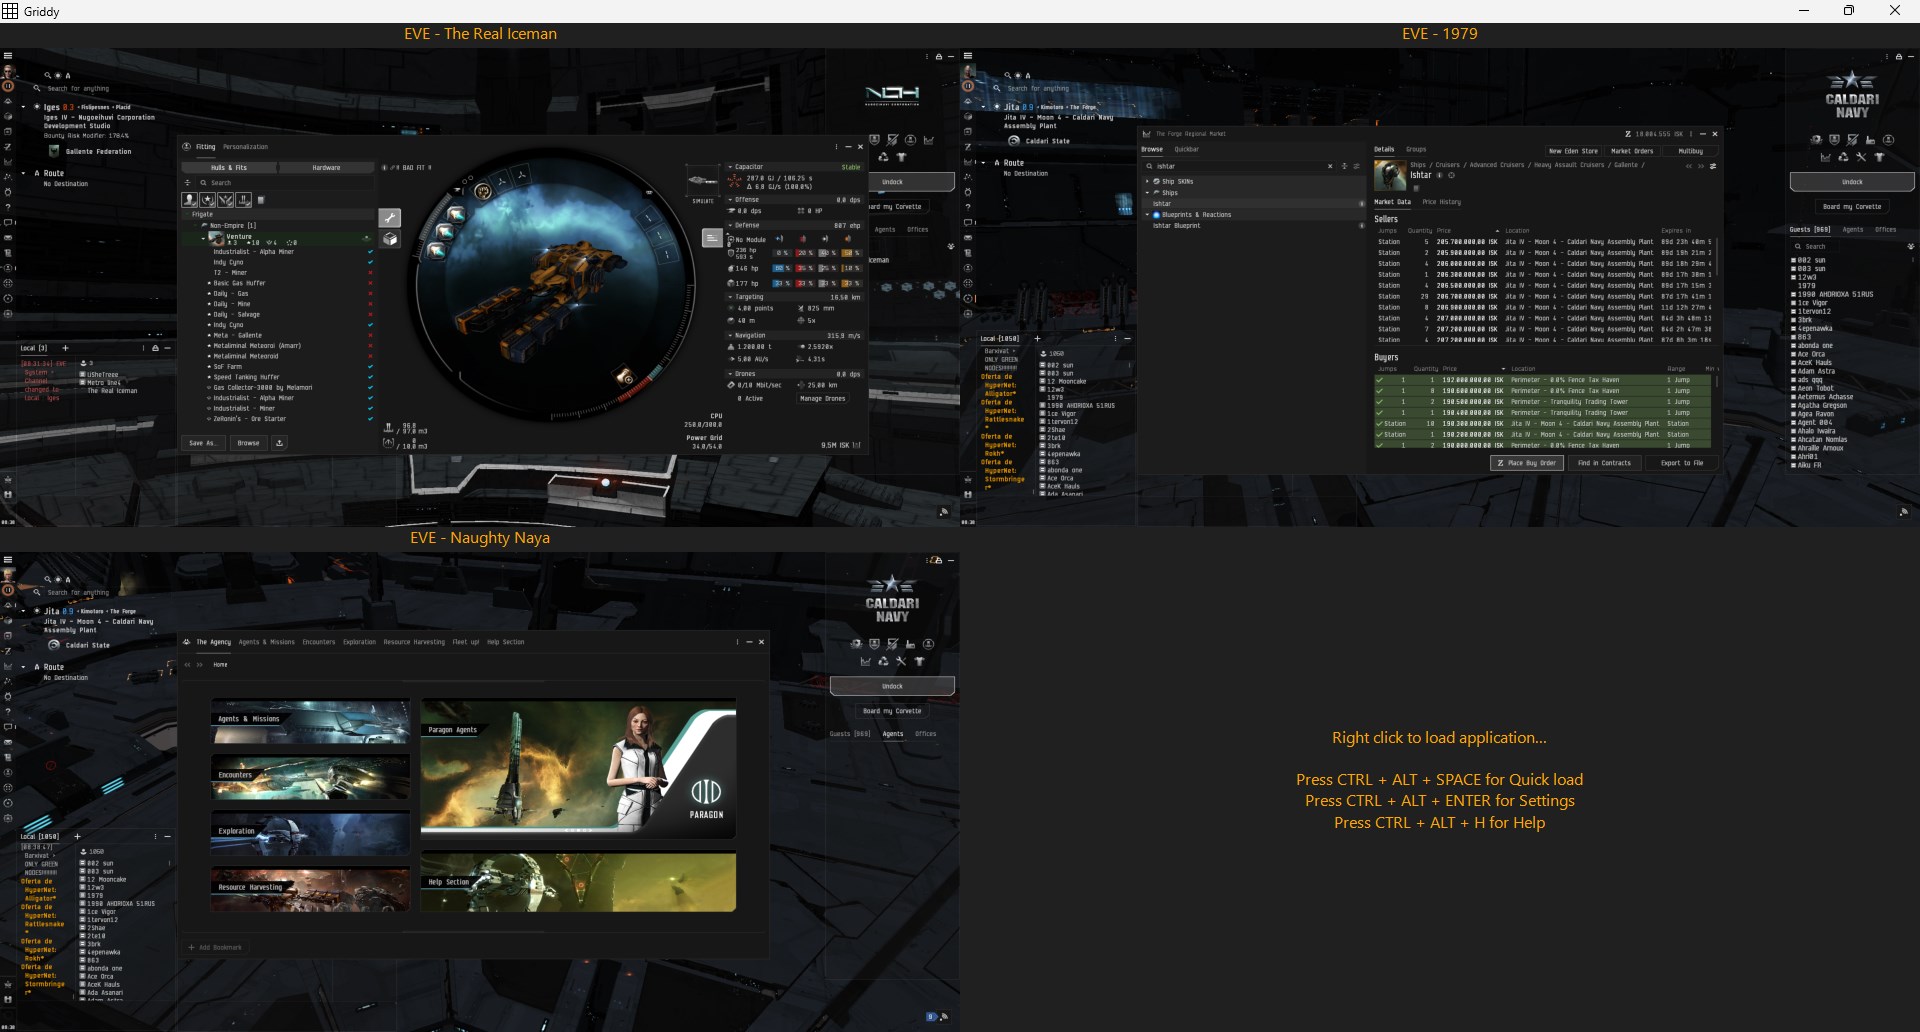Click the Agency back navigation arrows
Image resolution: width=1920 pixels, height=1032 pixels.
point(187,664)
